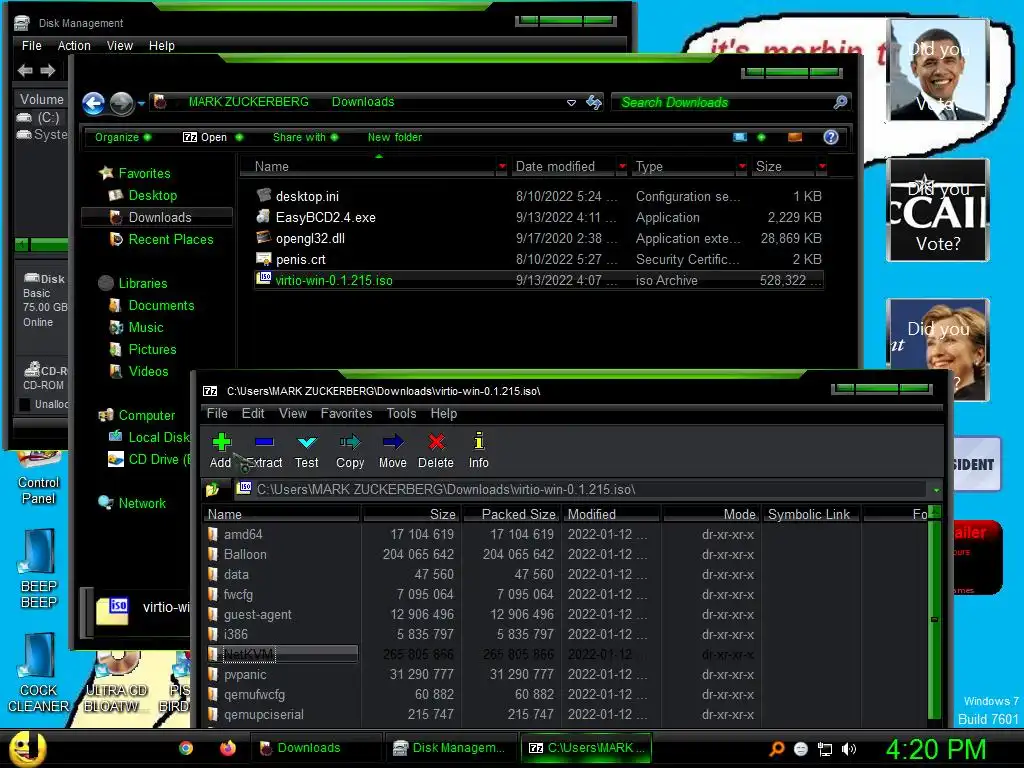Viewport: 1024px width, 768px height.
Task: Click the preview pane icon in Explorer toolbar
Action: [x=795, y=137]
